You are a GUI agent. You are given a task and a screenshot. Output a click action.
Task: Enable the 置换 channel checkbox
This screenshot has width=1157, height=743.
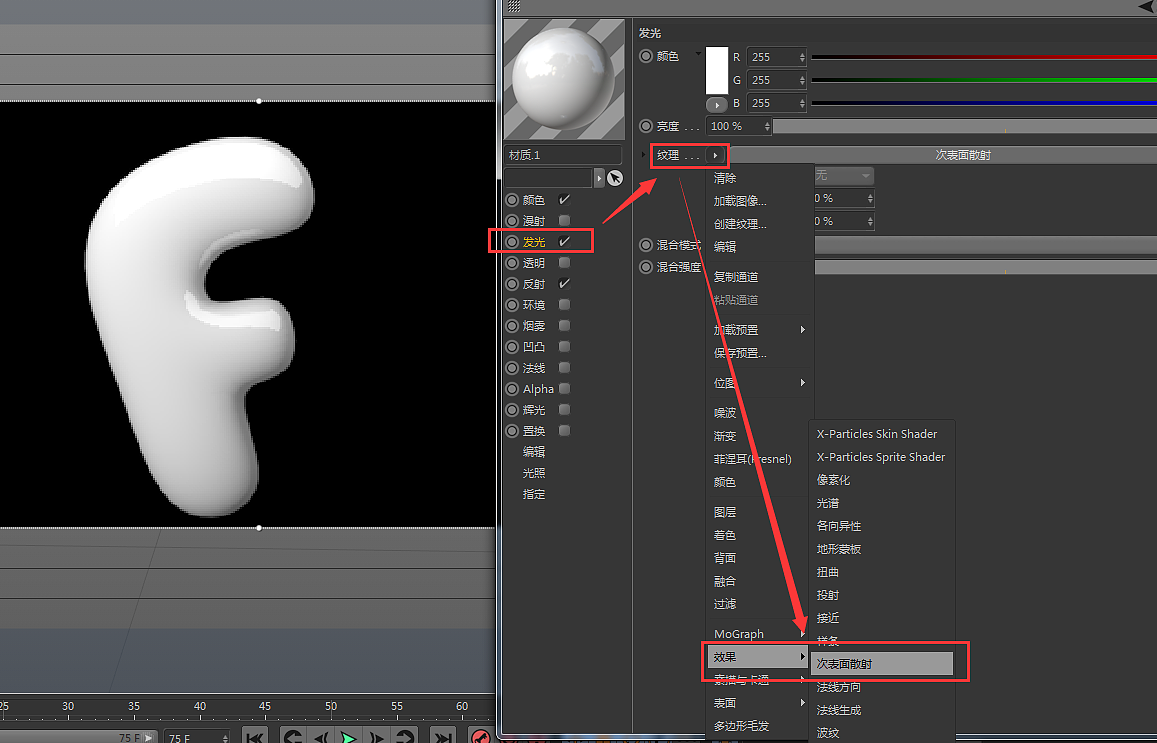point(564,431)
